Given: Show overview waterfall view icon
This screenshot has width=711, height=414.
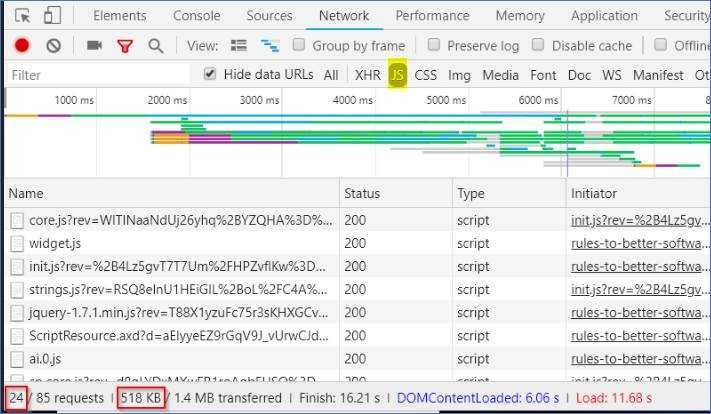Looking at the screenshot, I should [269, 46].
